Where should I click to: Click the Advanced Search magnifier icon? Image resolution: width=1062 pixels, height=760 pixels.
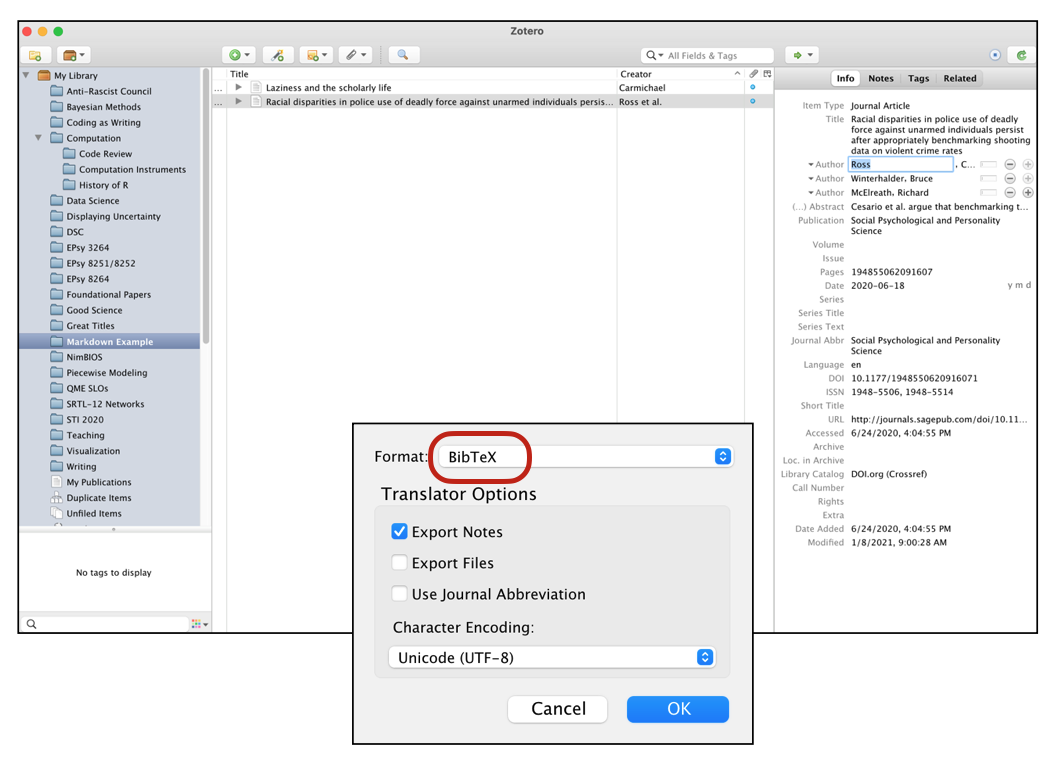tap(403, 55)
